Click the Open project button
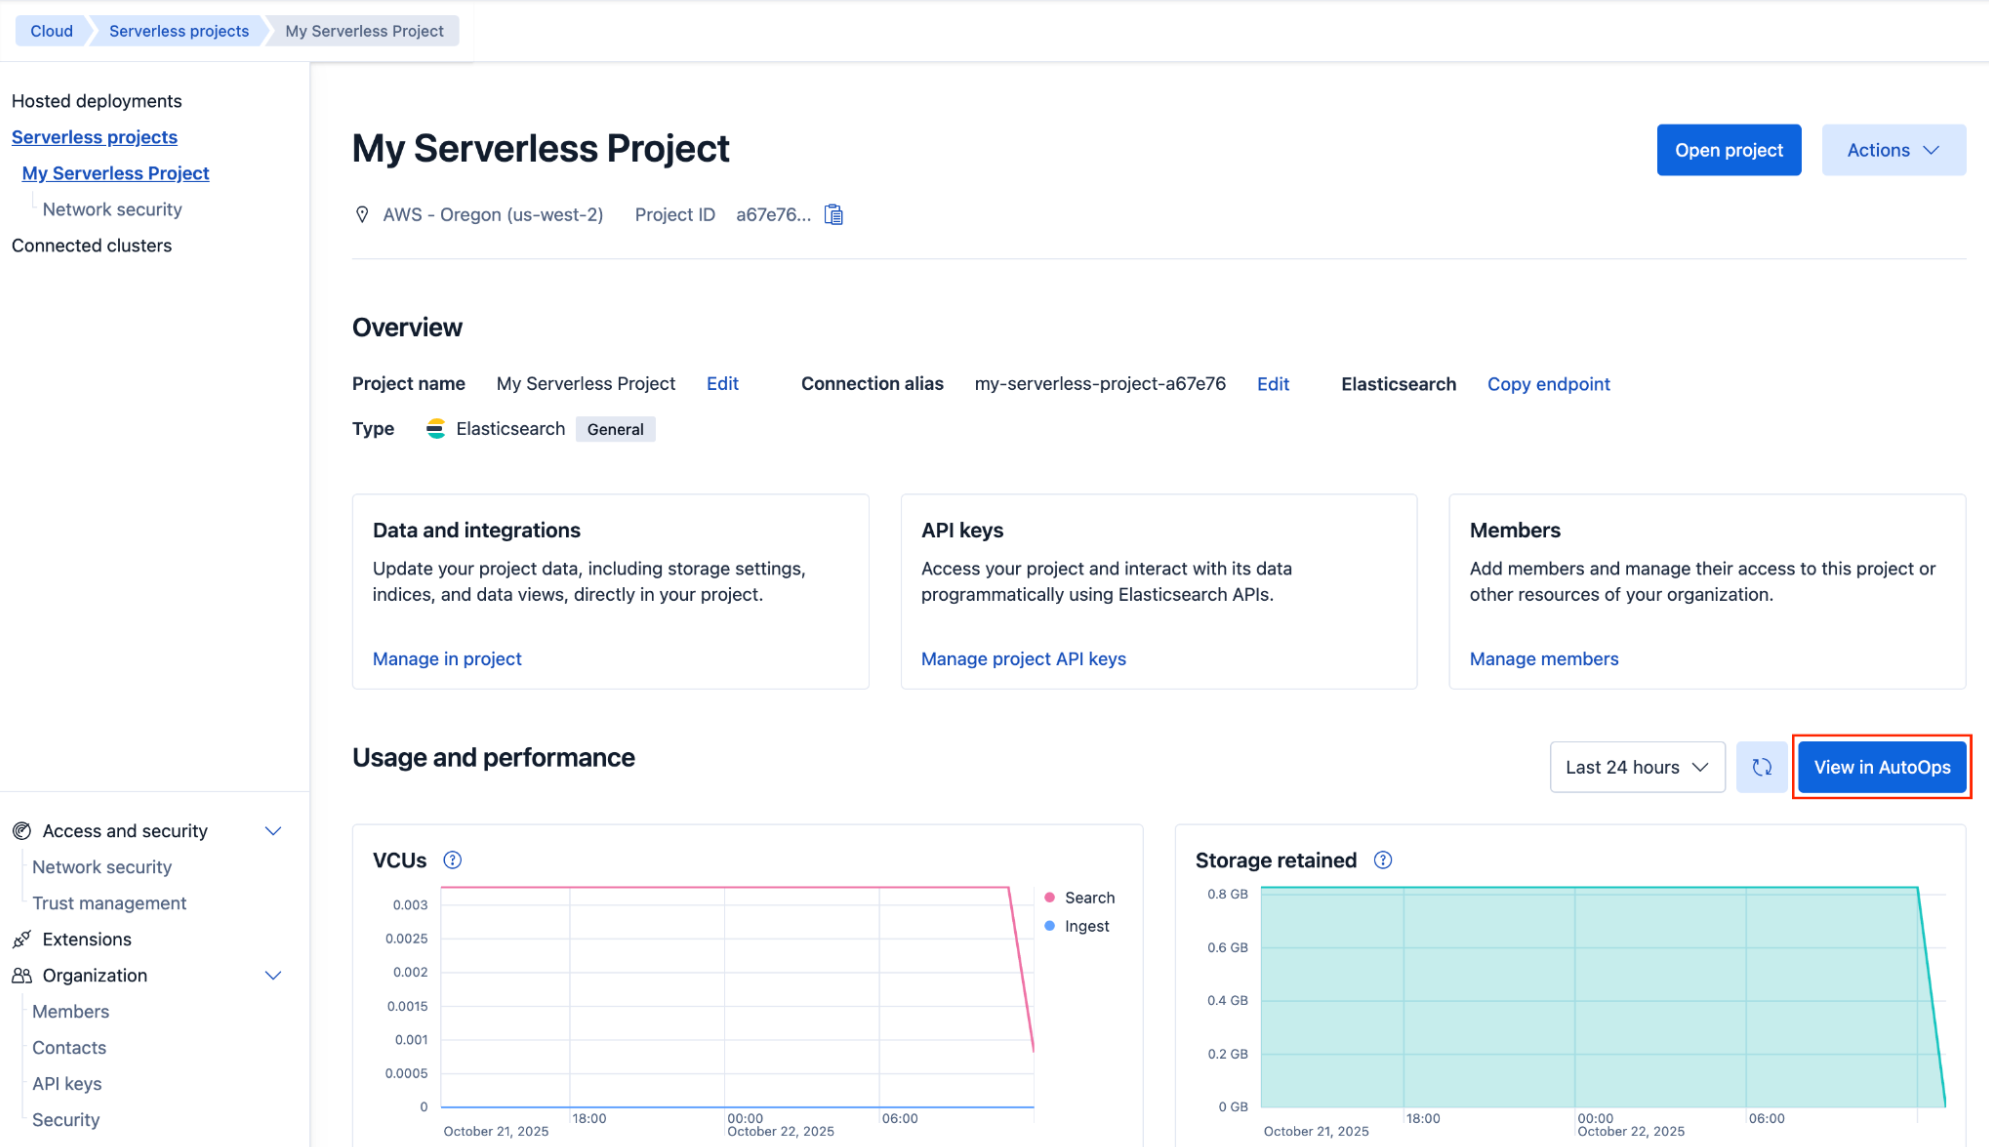 [1728, 150]
